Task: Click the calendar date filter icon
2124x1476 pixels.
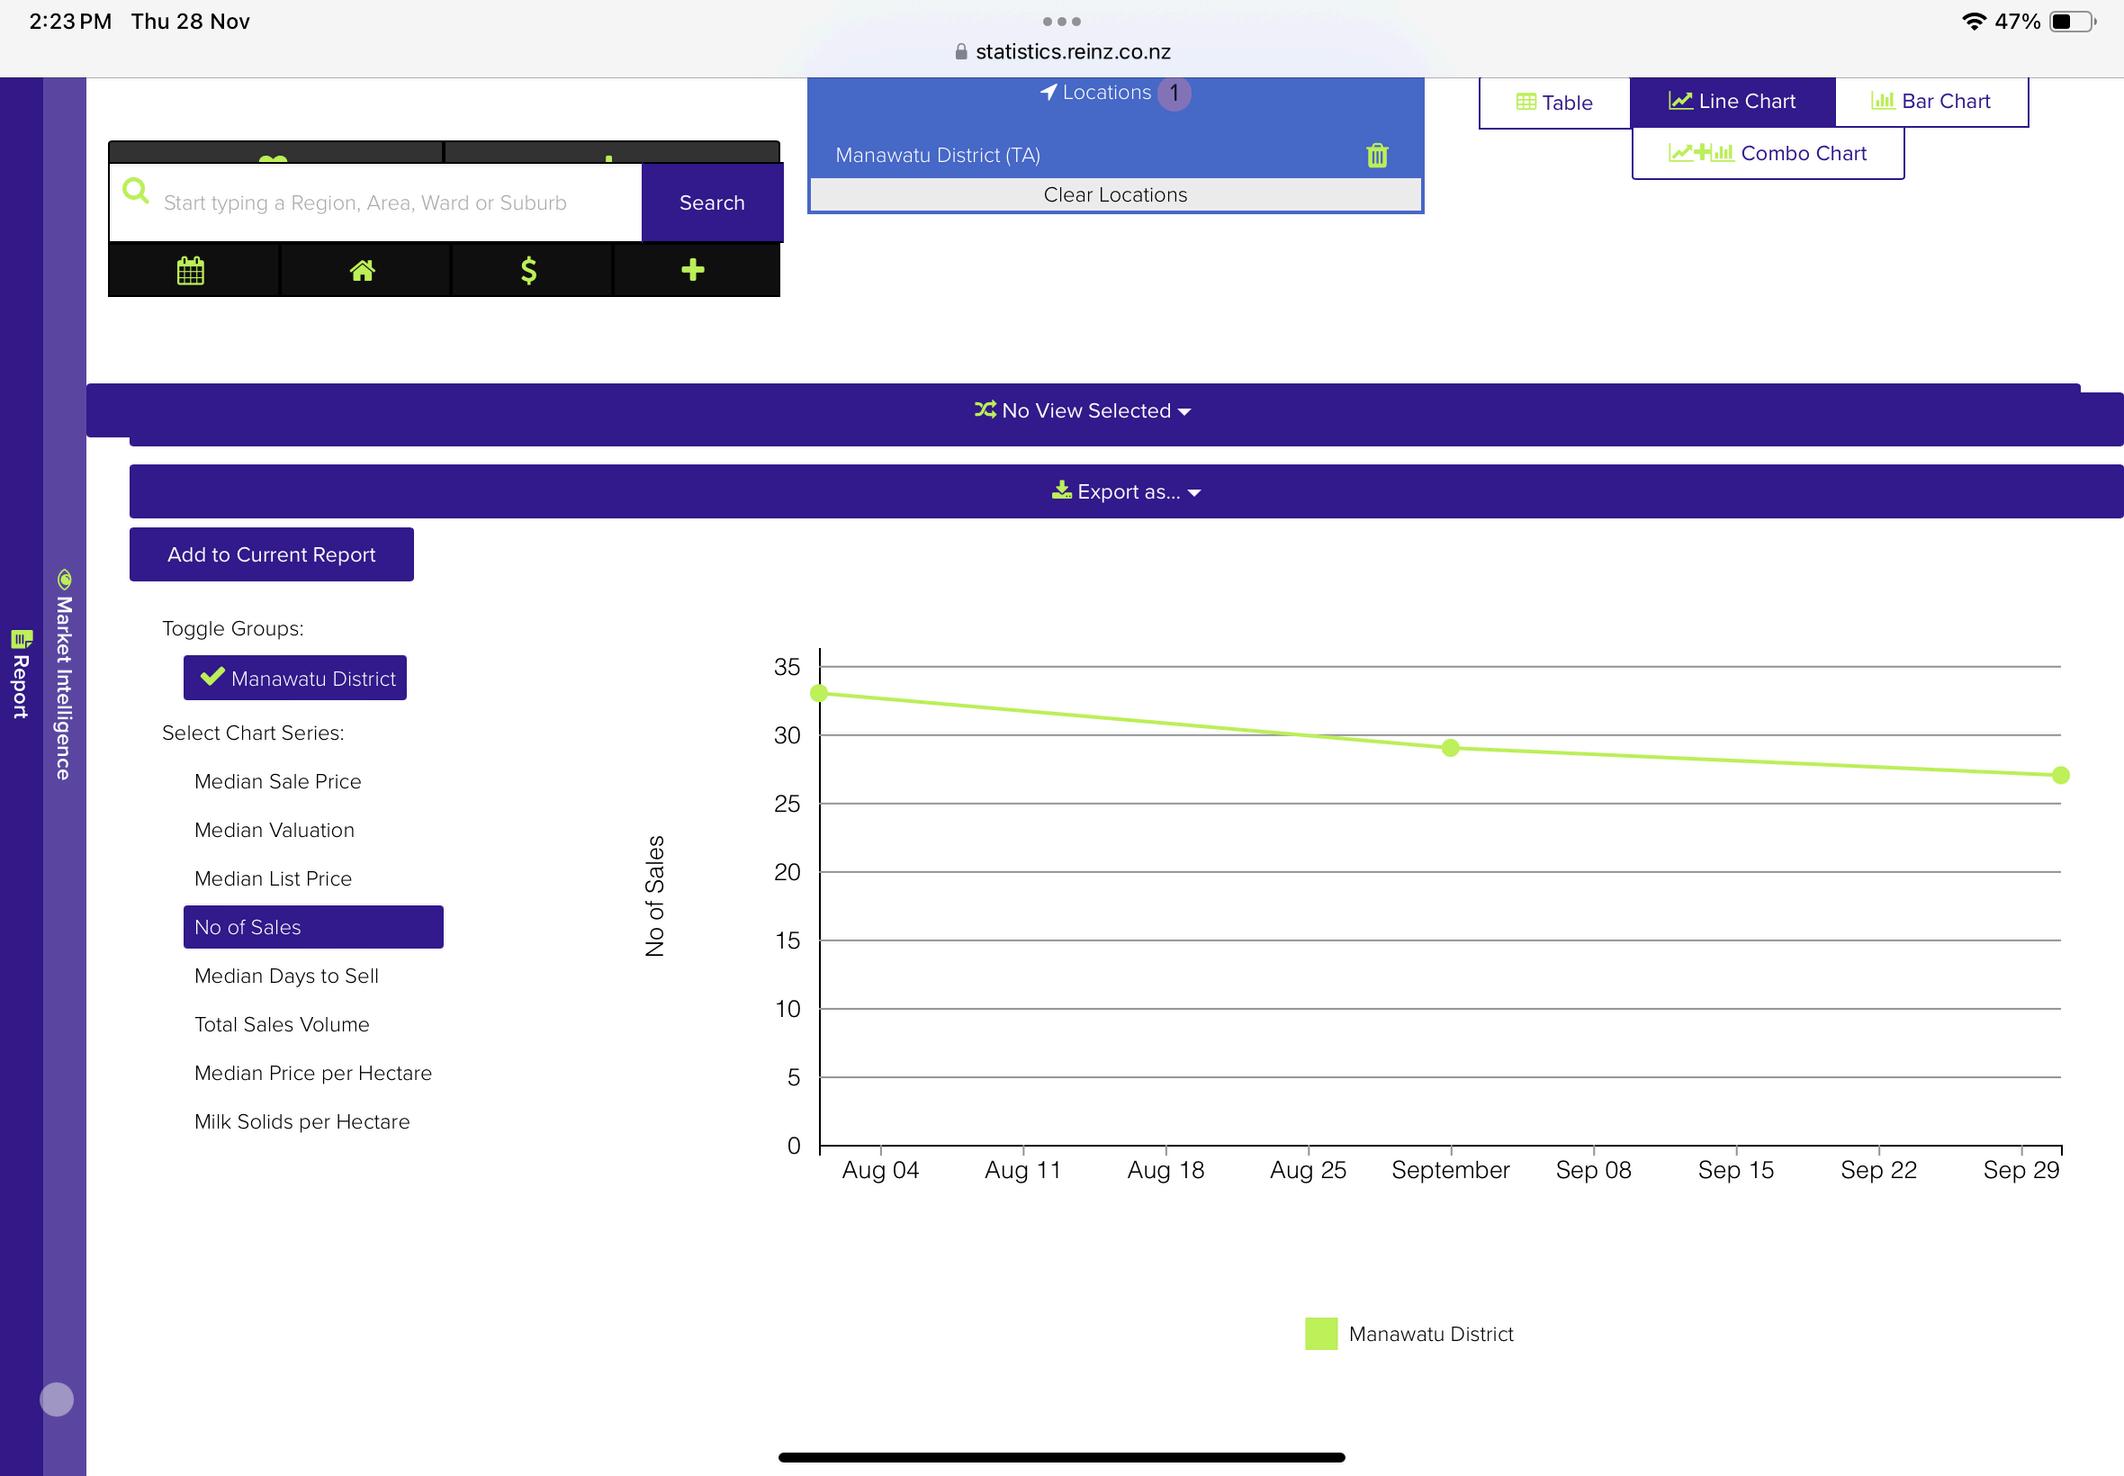Action: (191, 270)
